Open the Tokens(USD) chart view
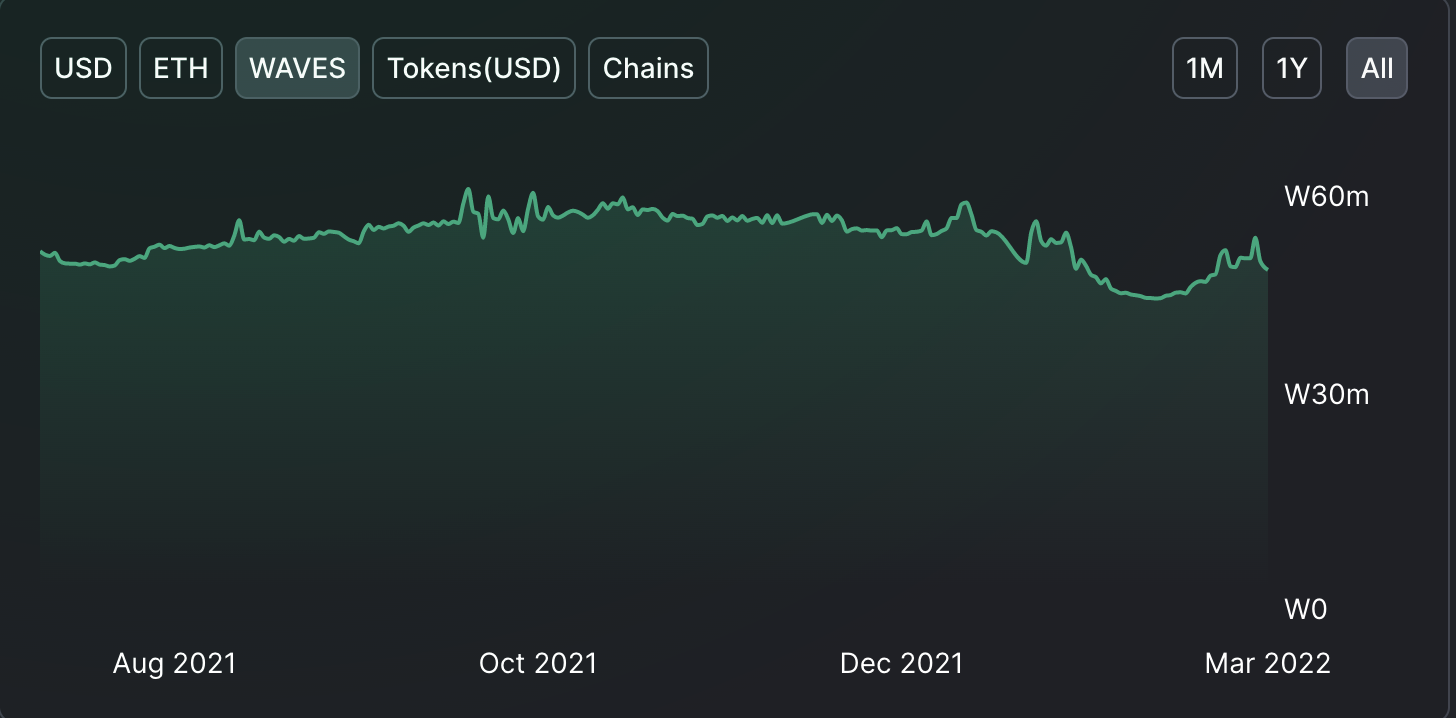The width and height of the screenshot is (1456, 718). [474, 68]
